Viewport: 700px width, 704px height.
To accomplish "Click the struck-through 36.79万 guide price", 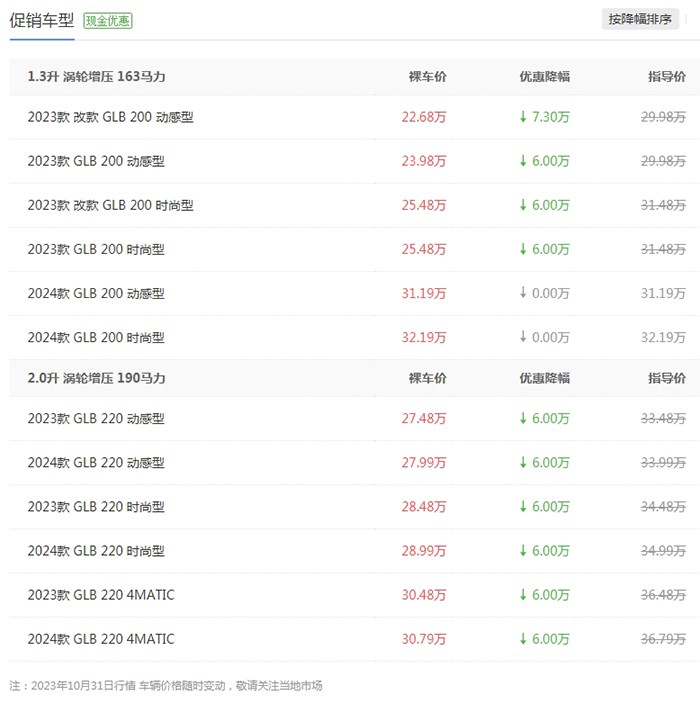I will click(x=663, y=639).
